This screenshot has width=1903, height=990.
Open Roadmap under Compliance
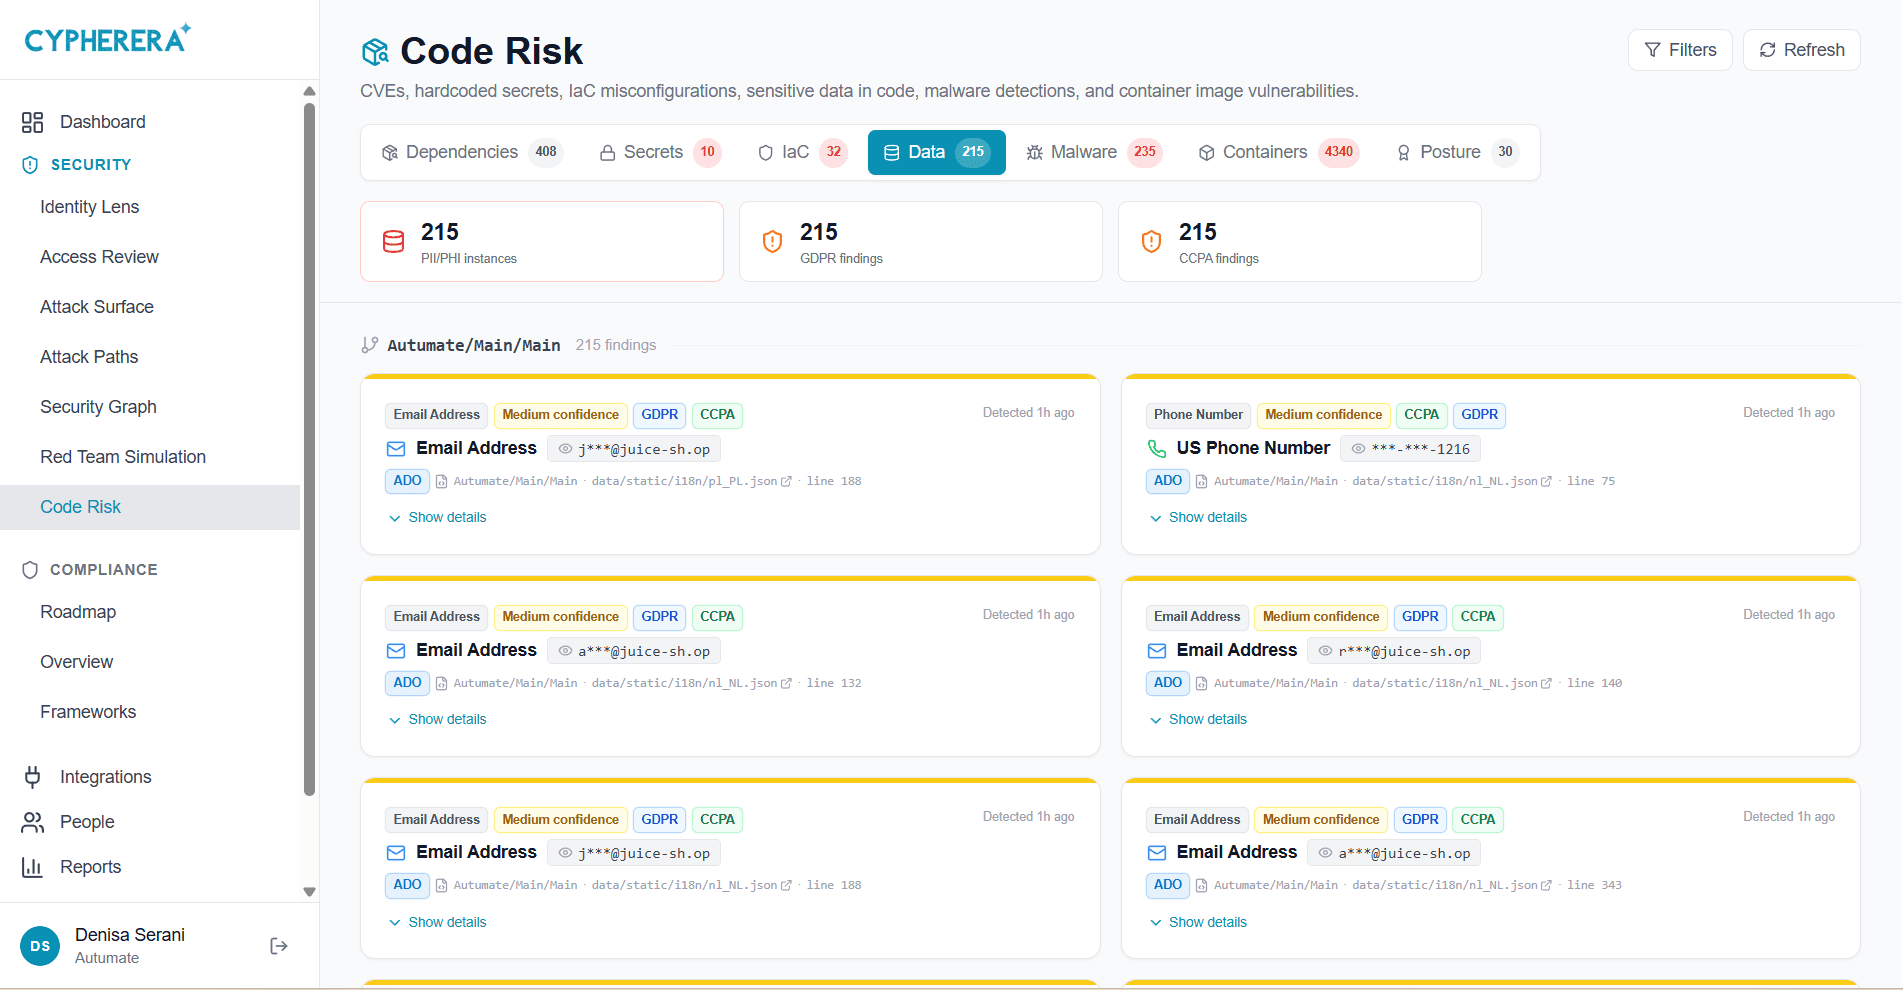[x=78, y=612]
